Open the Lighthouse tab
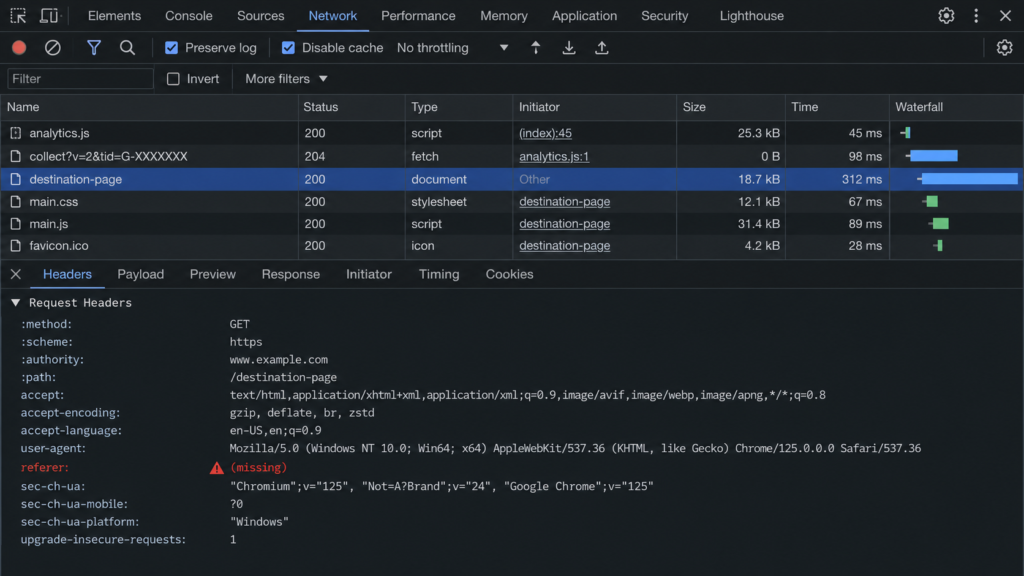The image size is (1024, 576). tap(752, 16)
